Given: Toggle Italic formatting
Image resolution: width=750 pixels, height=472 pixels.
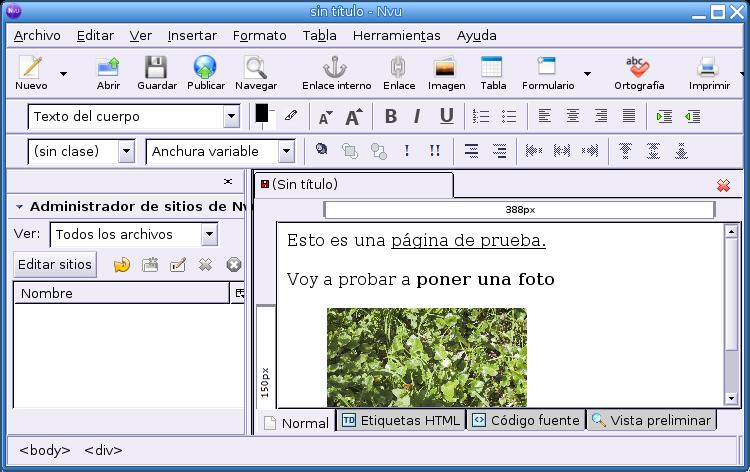Looking at the screenshot, I should (418, 116).
